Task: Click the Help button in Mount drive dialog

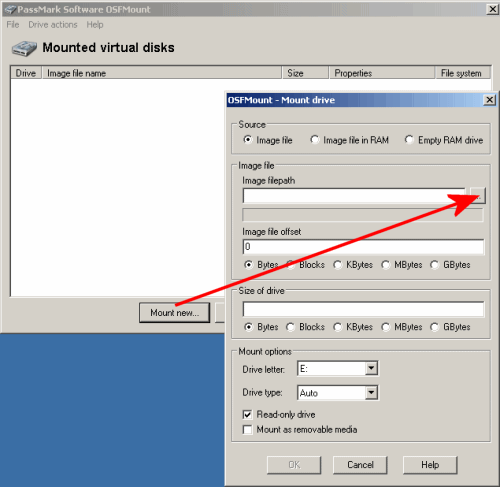Action: click(x=430, y=465)
